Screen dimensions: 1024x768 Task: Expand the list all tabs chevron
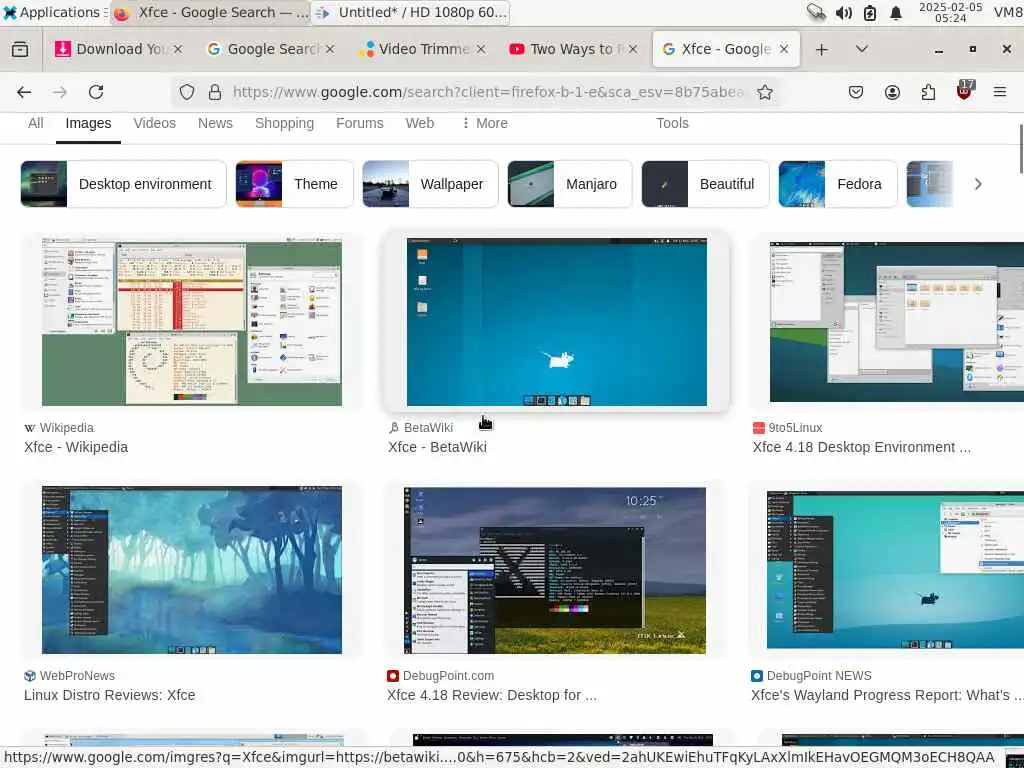(x=861, y=49)
